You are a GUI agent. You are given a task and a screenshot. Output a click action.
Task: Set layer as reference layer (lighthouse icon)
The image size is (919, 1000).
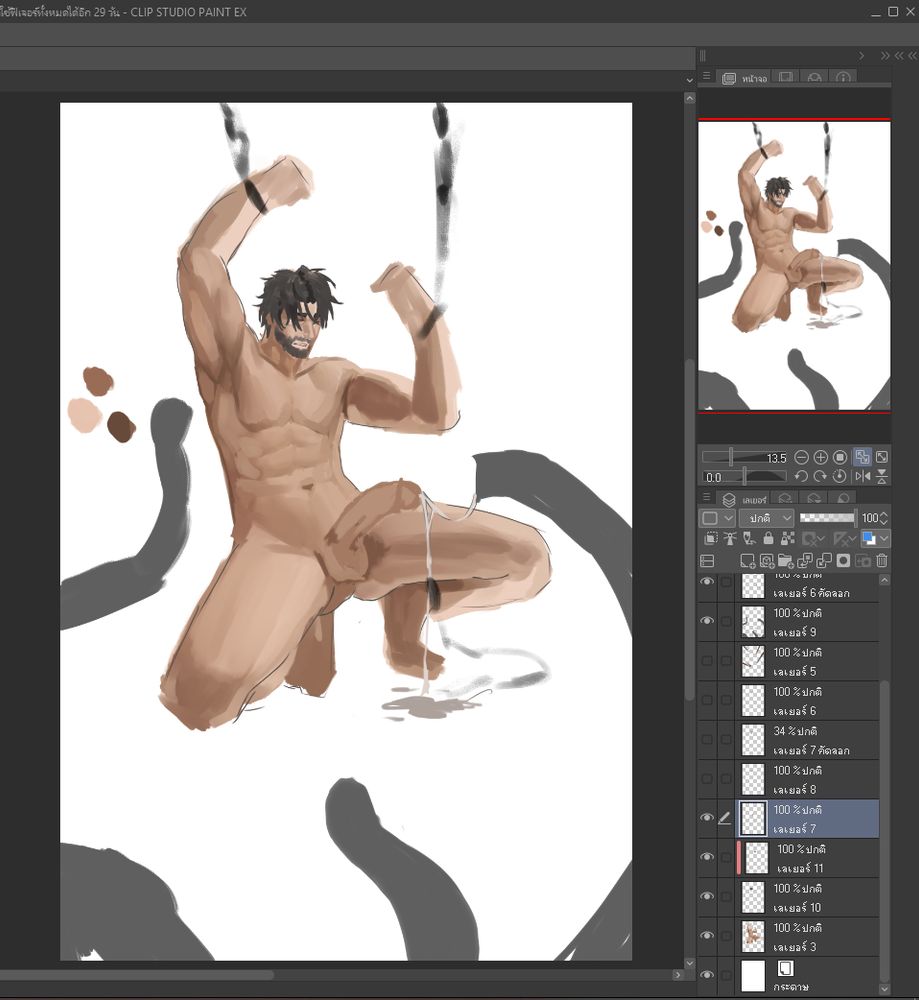click(730, 538)
